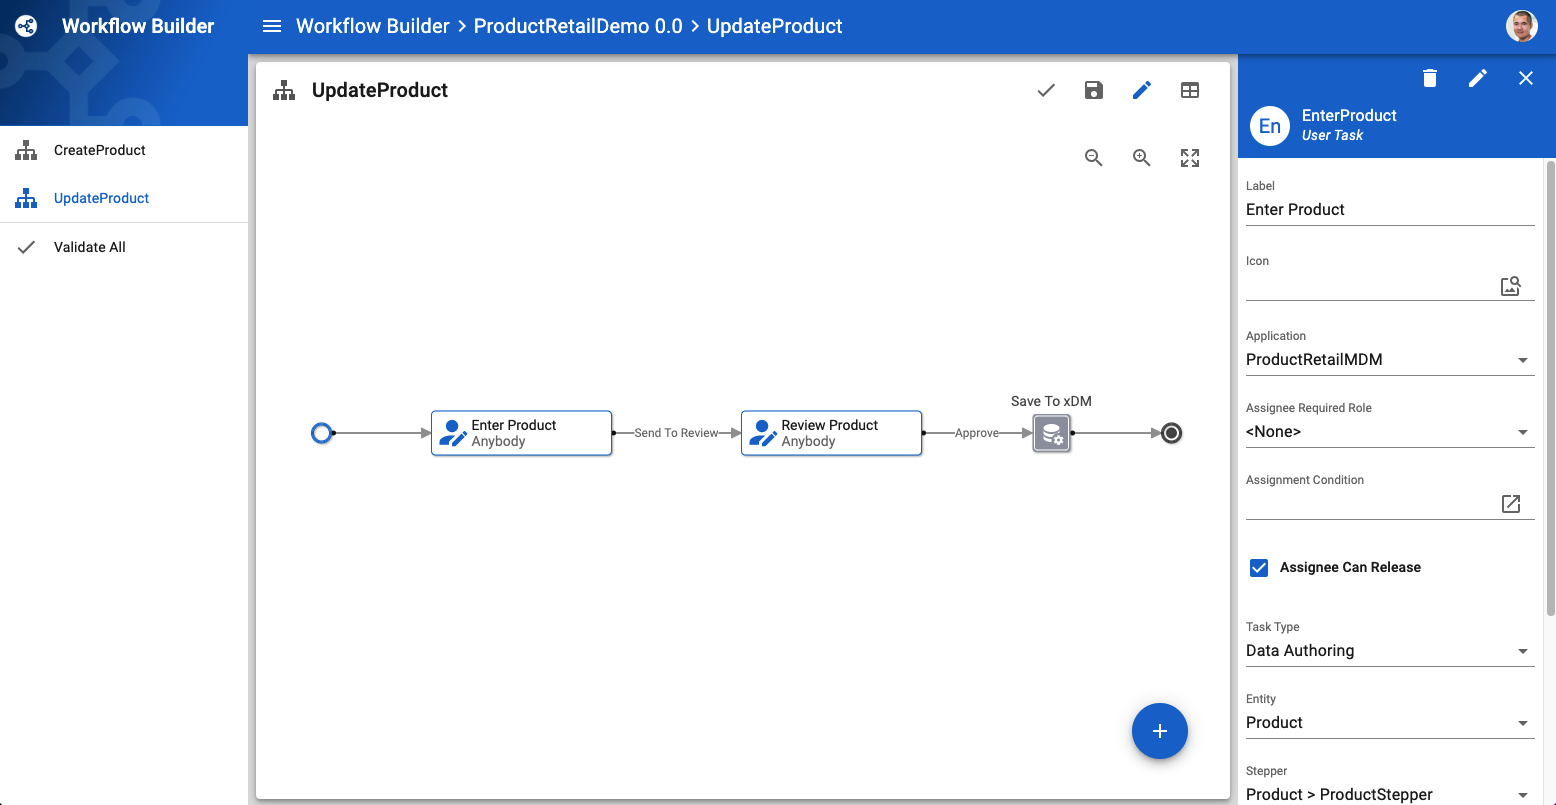Image resolution: width=1556 pixels, height=805 pixels.
Task: Open the Application dropdown
Action: [1523, 359]
